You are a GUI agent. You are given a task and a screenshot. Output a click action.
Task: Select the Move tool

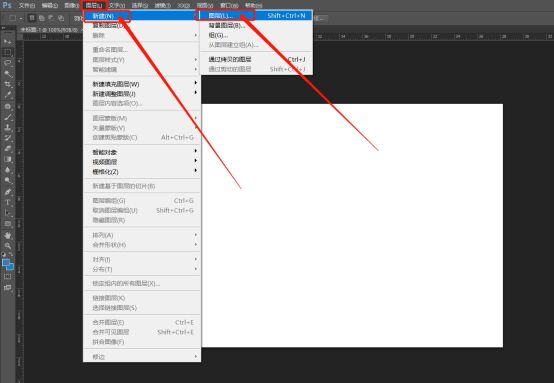click(x=7, y=42)
